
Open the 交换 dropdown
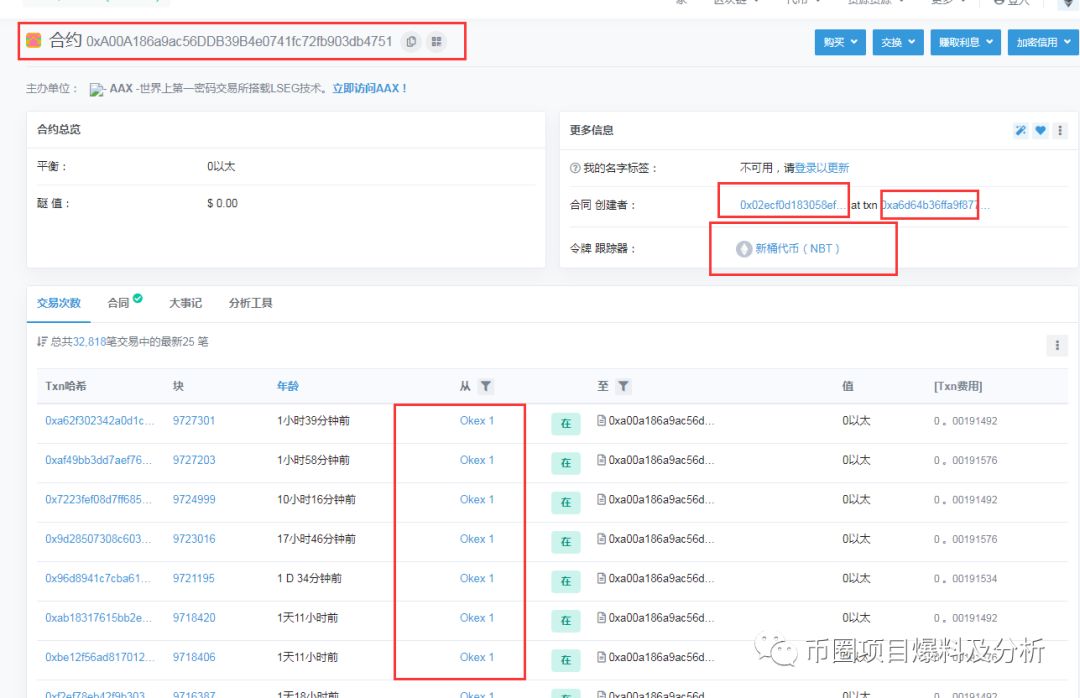(897, 42)
